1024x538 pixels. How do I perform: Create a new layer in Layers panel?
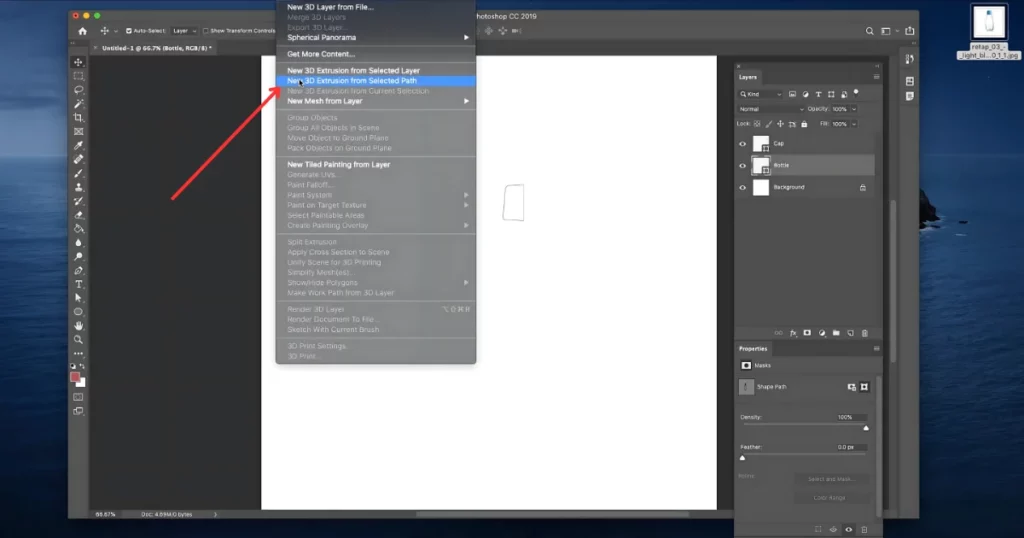(x=850, y=333)
